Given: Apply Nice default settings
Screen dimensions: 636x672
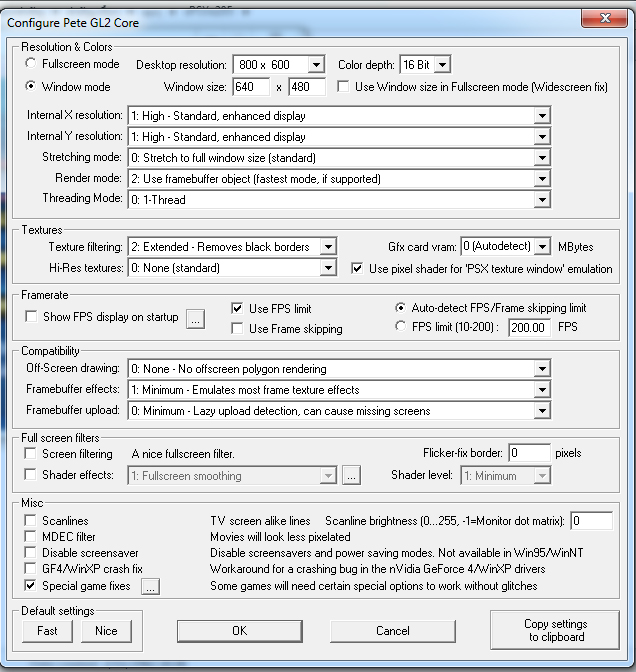Looking at the screenshot, I should pyautogui.click(x=106, y=631).
